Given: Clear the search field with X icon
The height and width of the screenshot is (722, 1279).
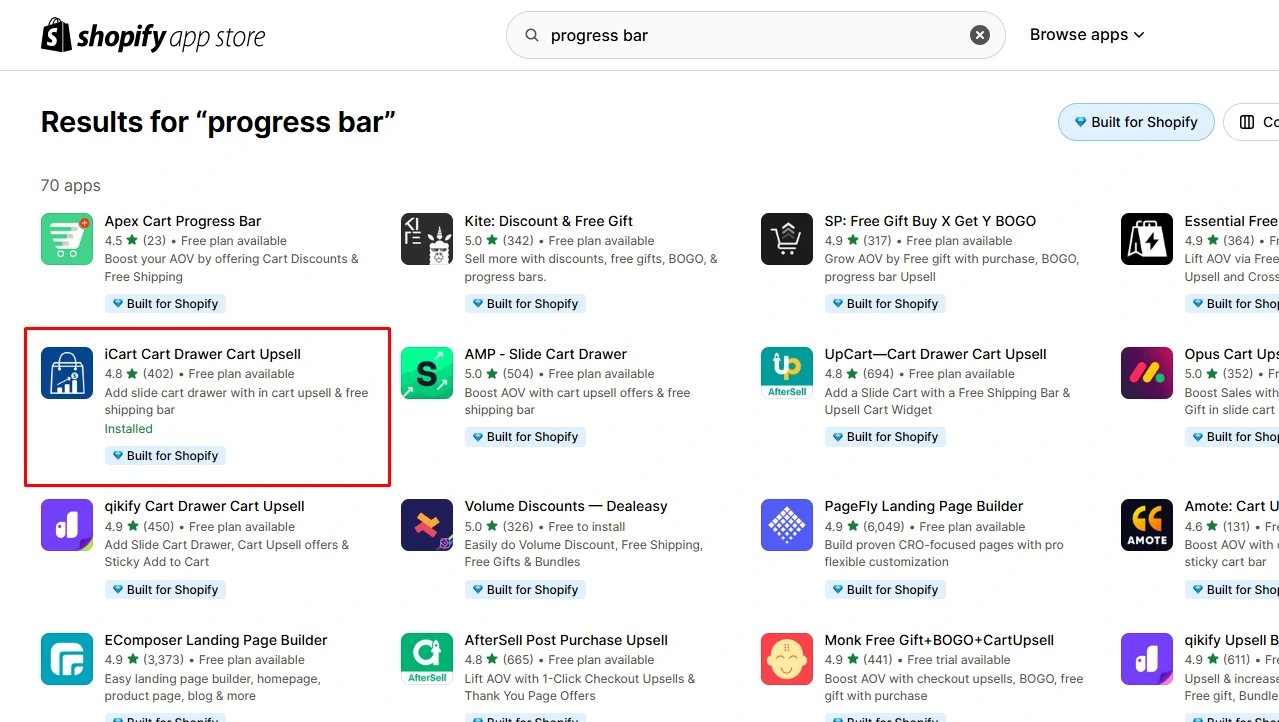Looking at the screenshot, I should pyautogui.click(x=980, y=35).
